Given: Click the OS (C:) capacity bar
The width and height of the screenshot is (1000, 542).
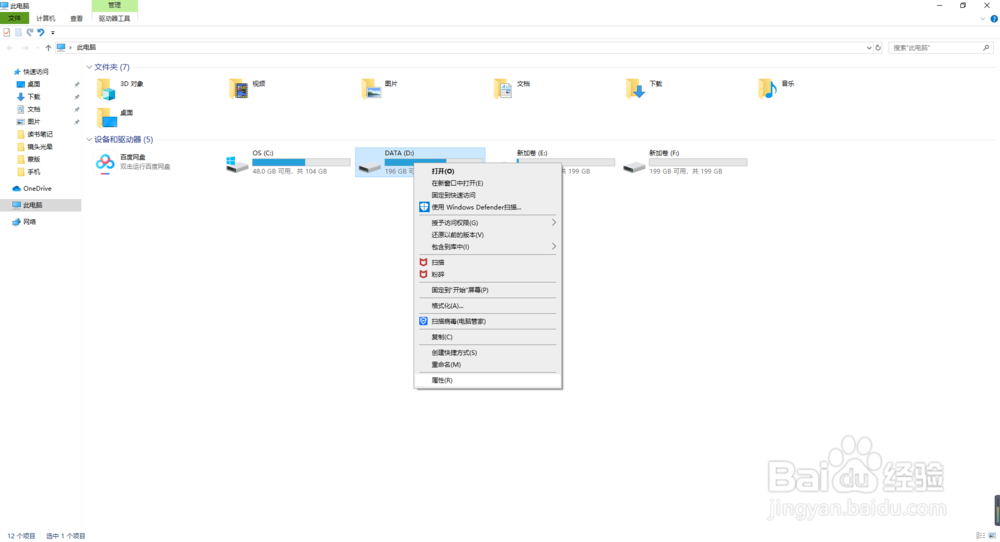Looking at the screenshot, I should coord(301,163).
